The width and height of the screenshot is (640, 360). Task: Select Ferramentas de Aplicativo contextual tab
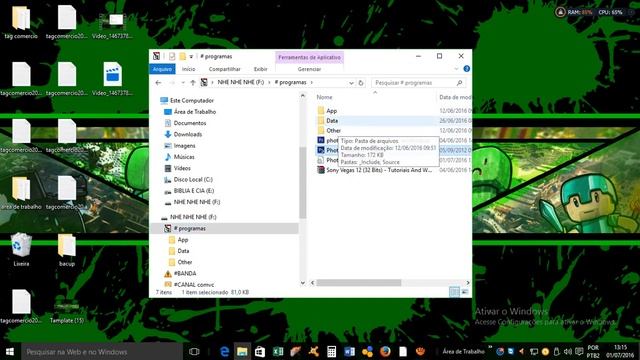coord(309,57)
